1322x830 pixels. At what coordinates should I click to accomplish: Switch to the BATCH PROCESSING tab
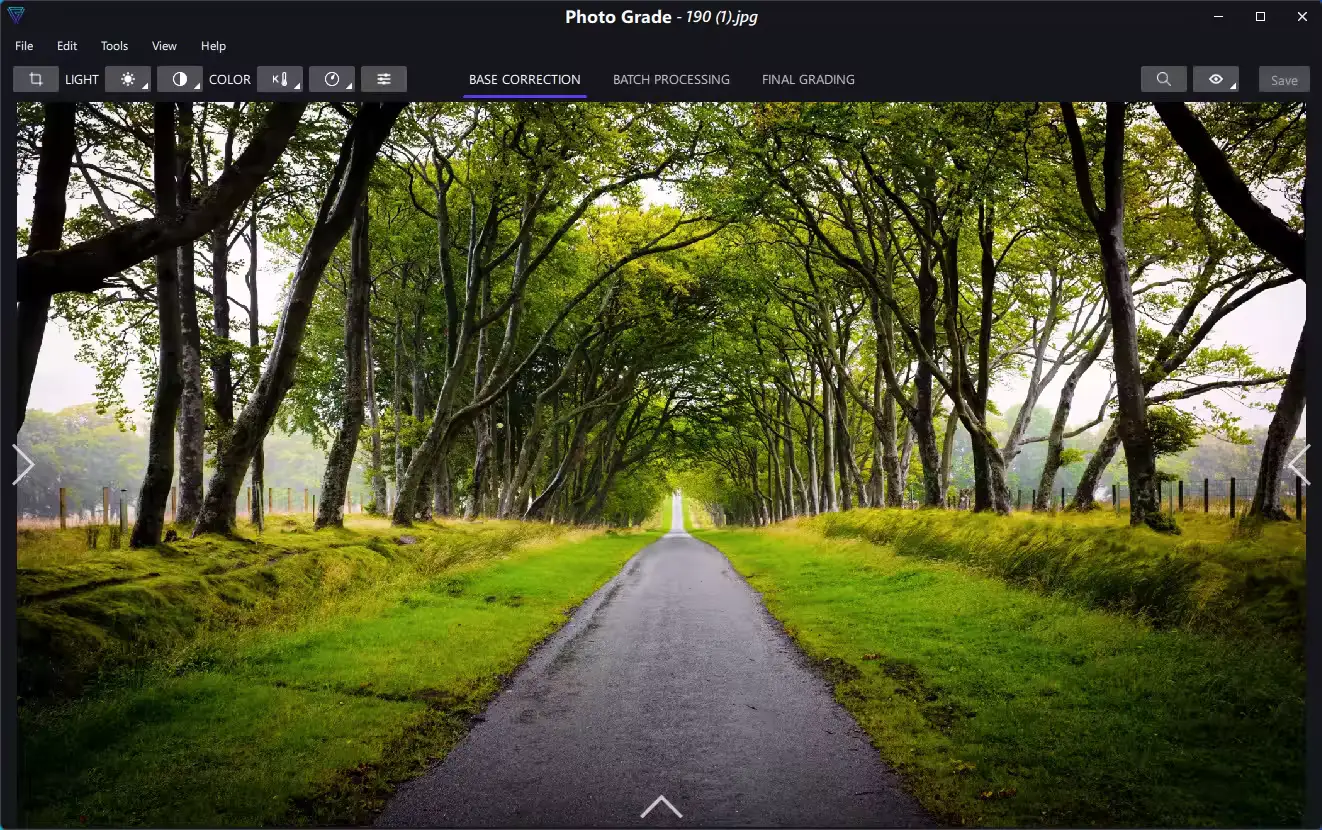pos(671,79)
